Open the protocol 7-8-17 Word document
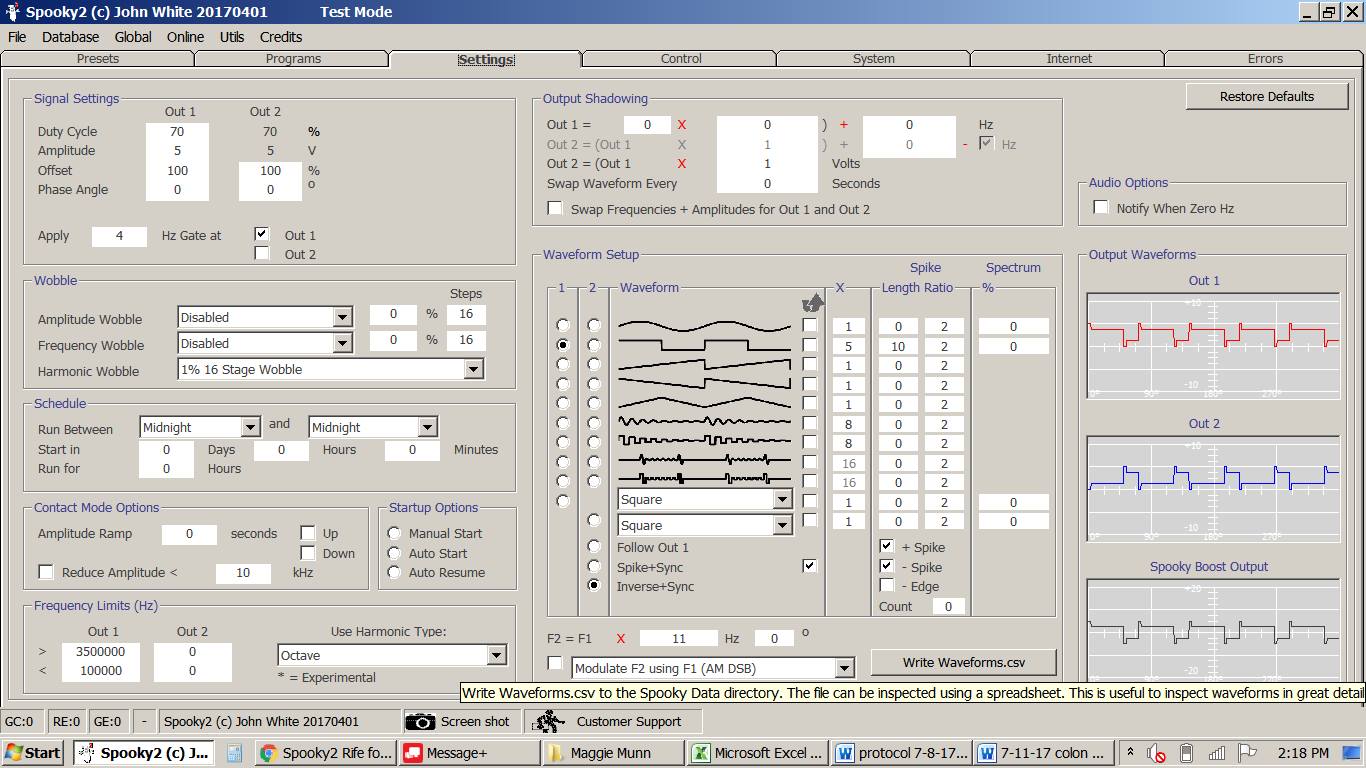The image size is (1366, 768). click(x=901, y=753)
